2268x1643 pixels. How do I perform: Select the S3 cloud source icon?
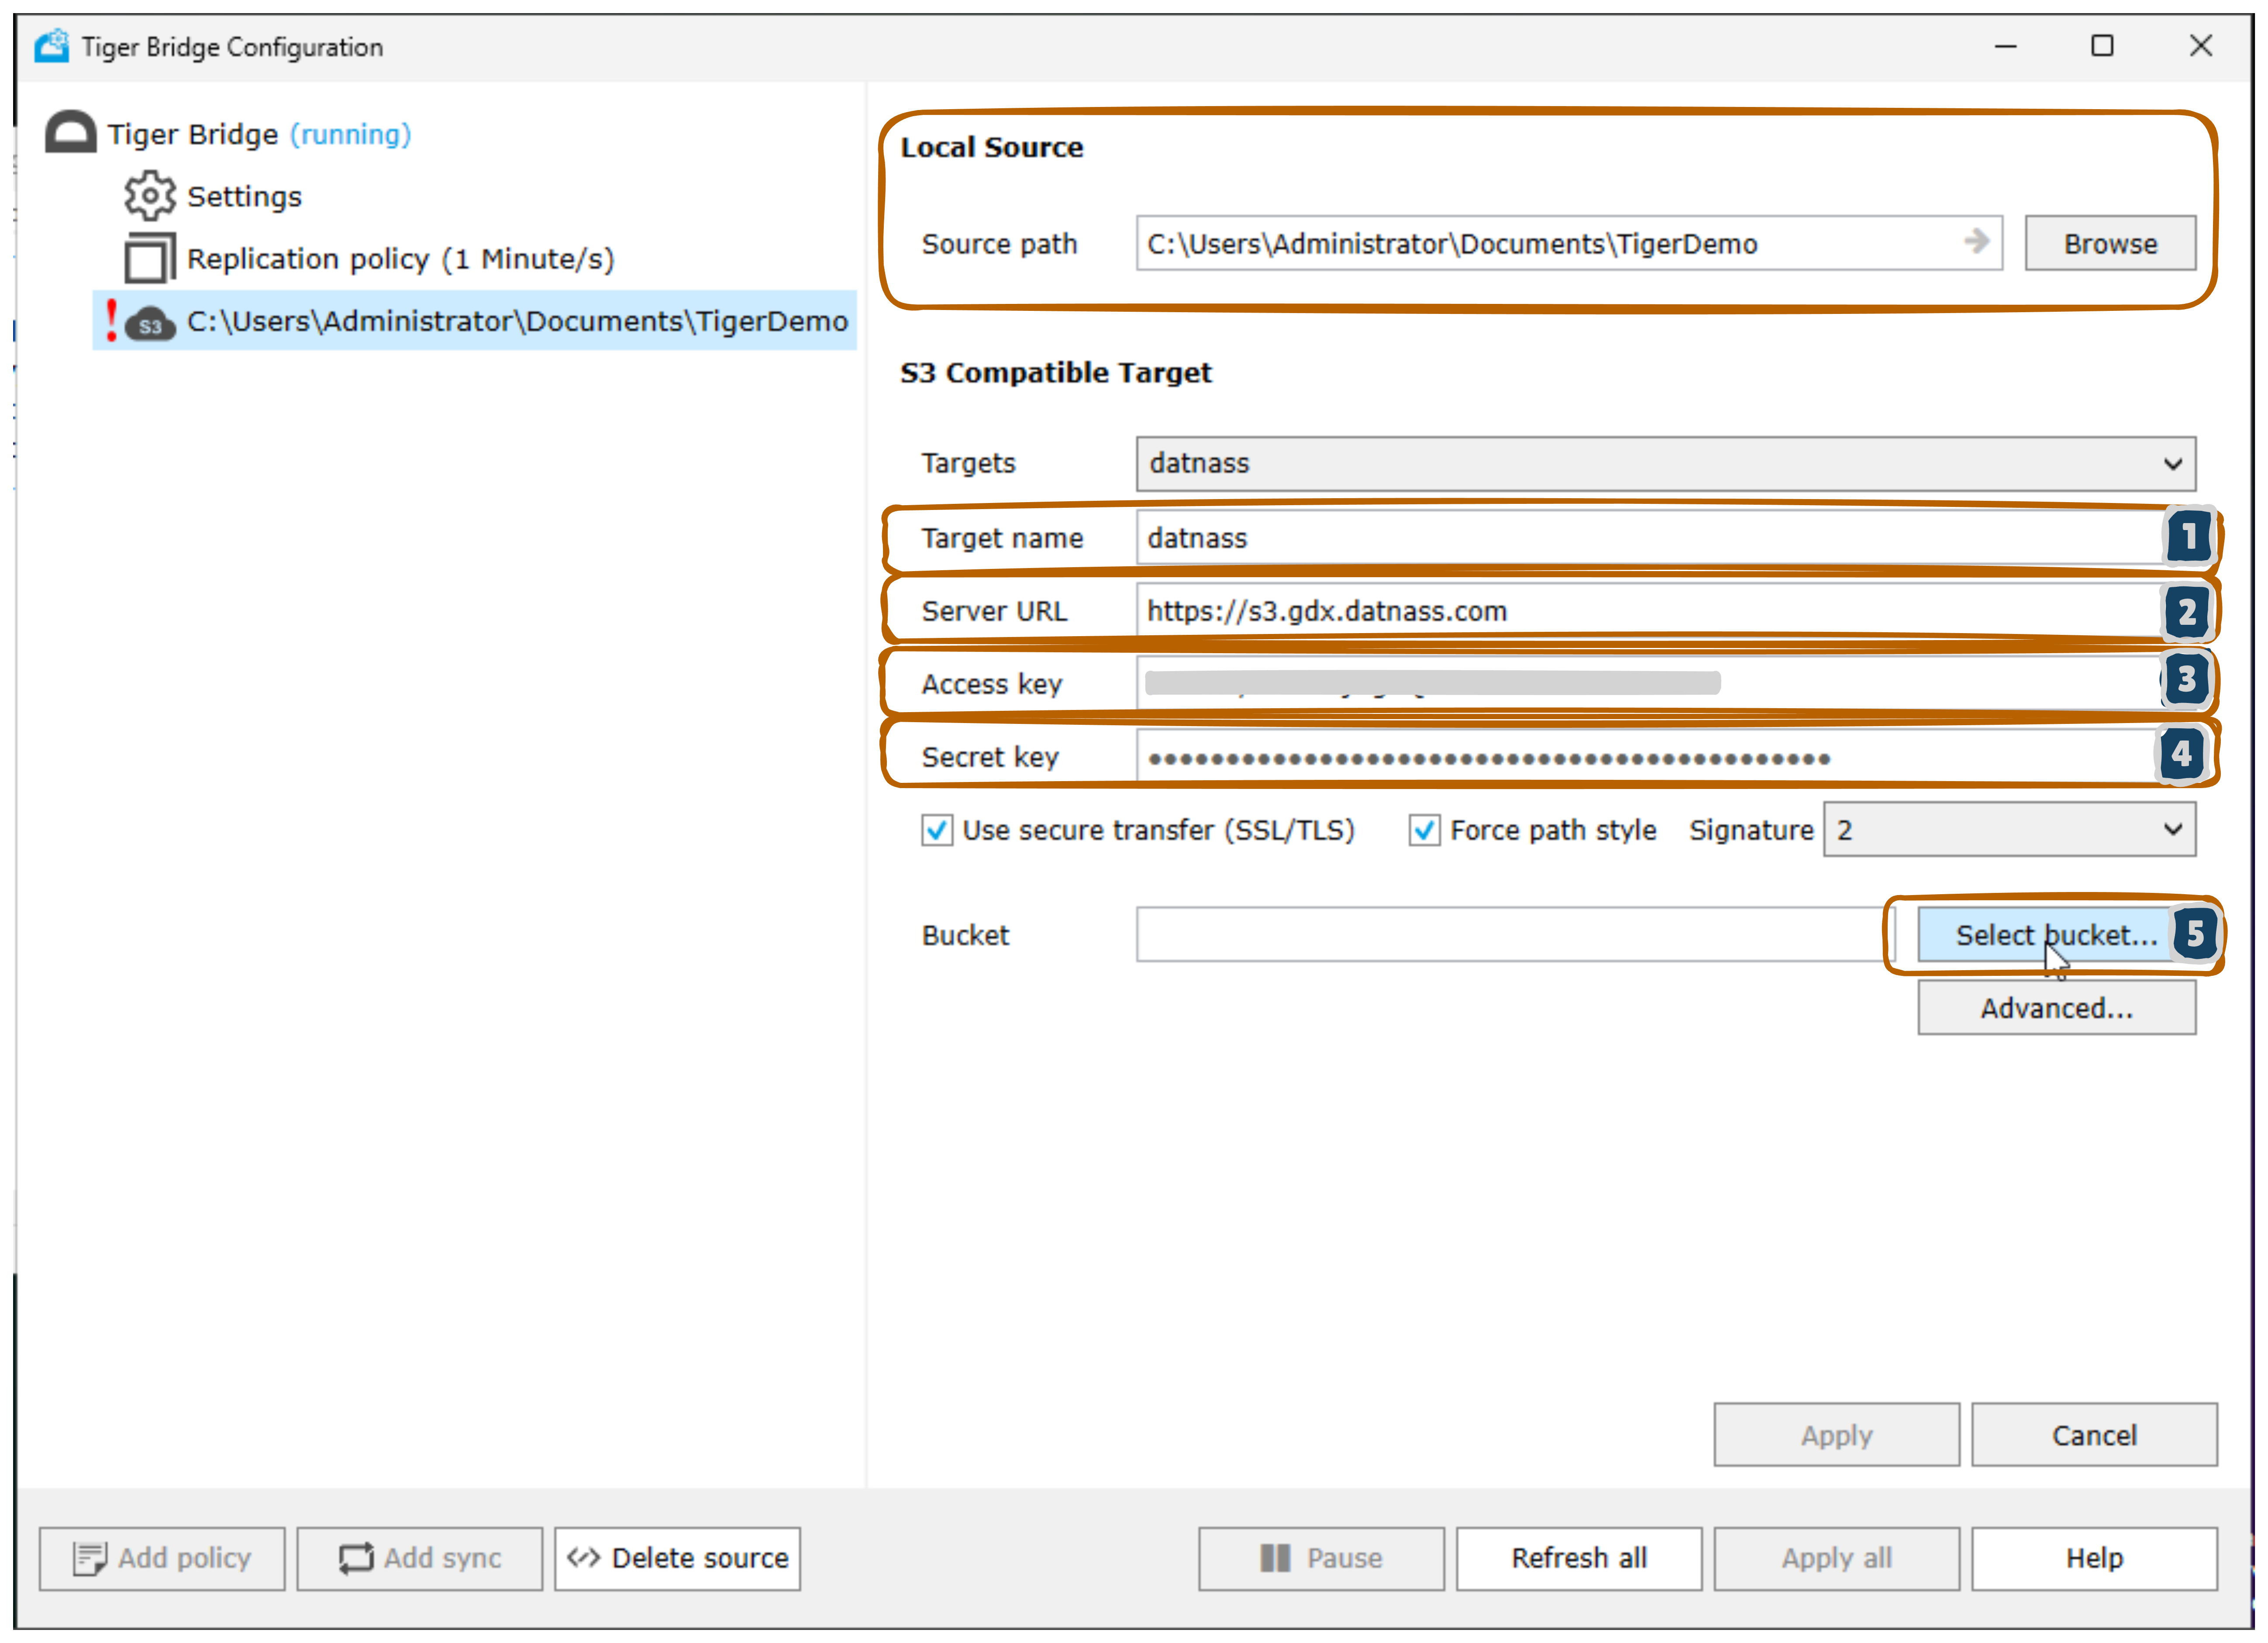[x=151, y=323]
